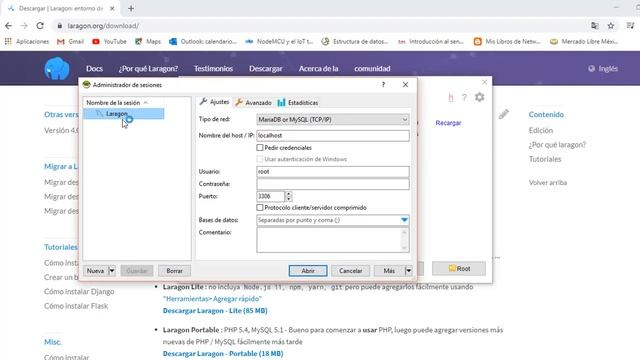Click question mark in Laragon window
The width and height of the screenshot is (640, 360).
tap(464, 97)
